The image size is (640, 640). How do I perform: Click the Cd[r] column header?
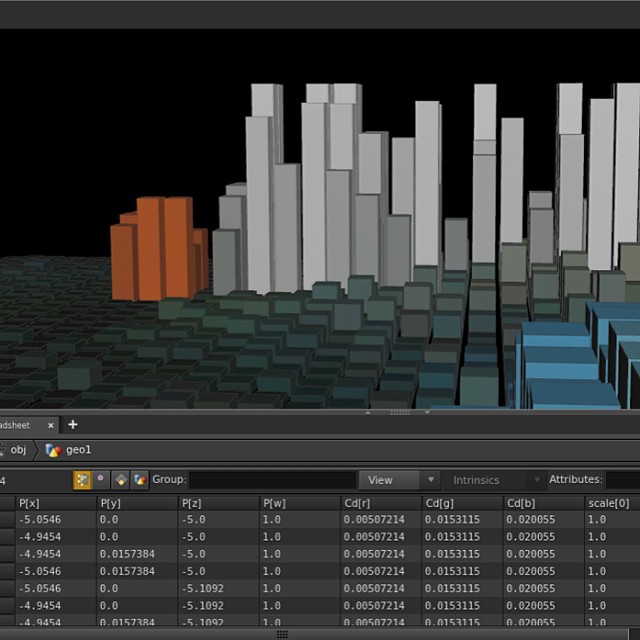click(380, 503)
